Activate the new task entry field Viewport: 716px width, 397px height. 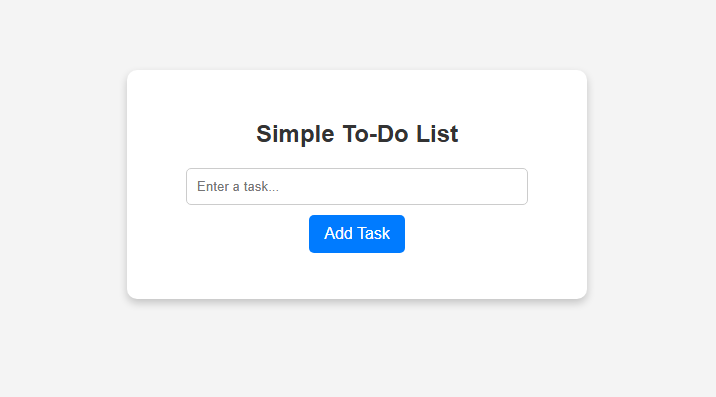[357, 186]
